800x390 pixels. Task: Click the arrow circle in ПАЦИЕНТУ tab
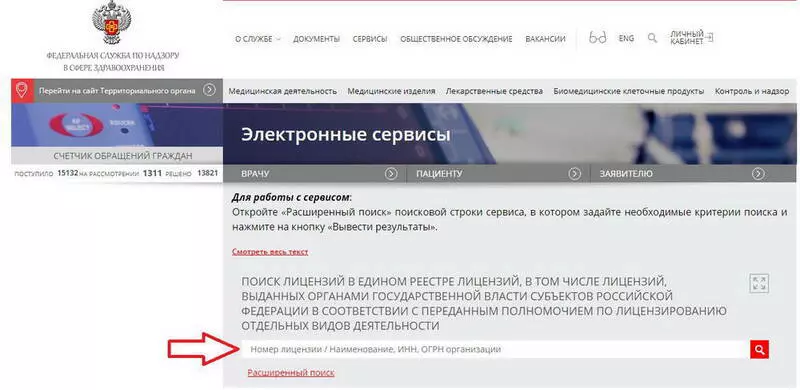click(574, 174)
